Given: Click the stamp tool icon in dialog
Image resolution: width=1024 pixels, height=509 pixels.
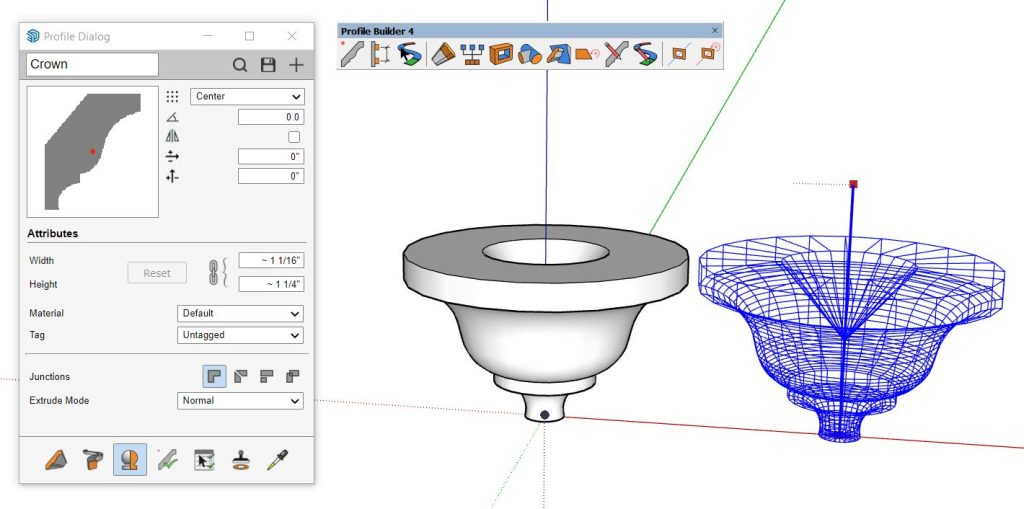Looking at the screenshot, I should point(241,460).
